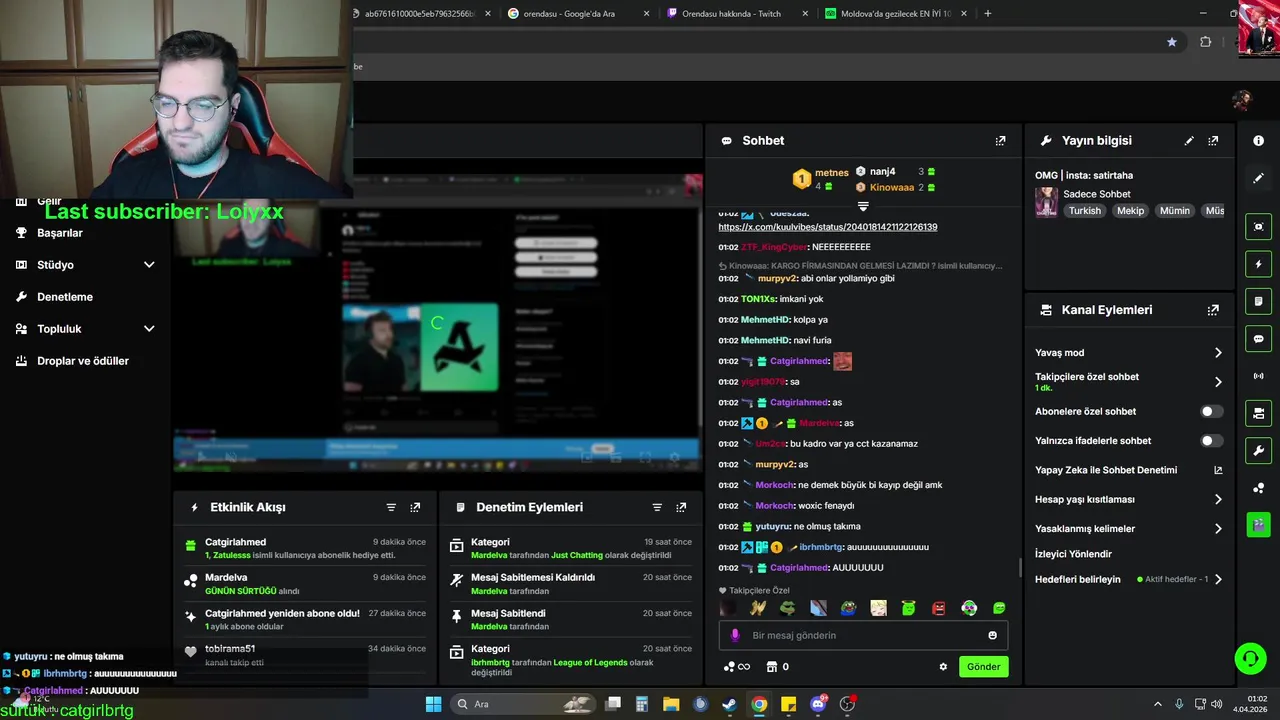The width and height of the screenshot is (1280, 720).
Task: Open the x.com kuulvibes link in chat
Action: pyautogui.click(x=828, y=227)
